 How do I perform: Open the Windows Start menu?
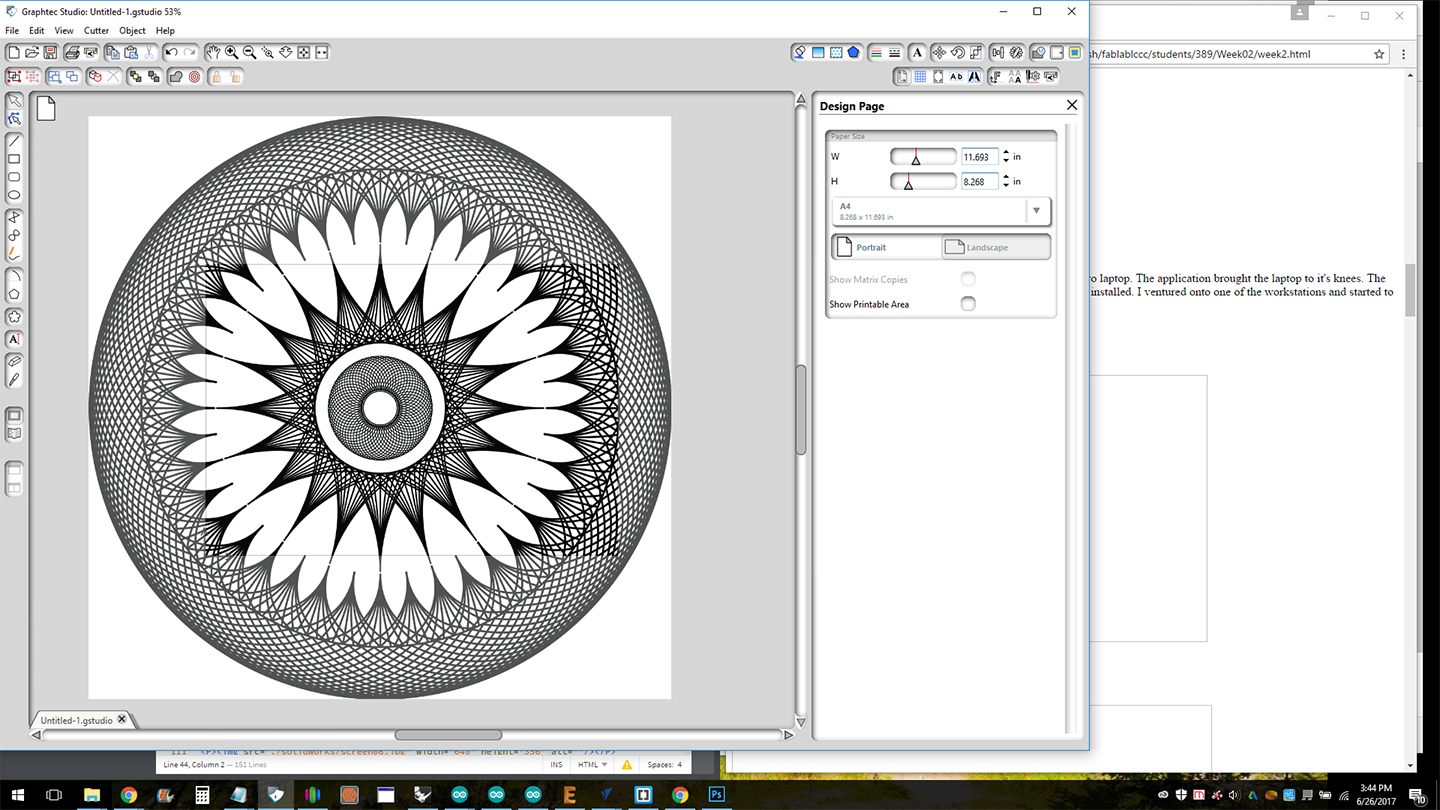click(18, 795)
